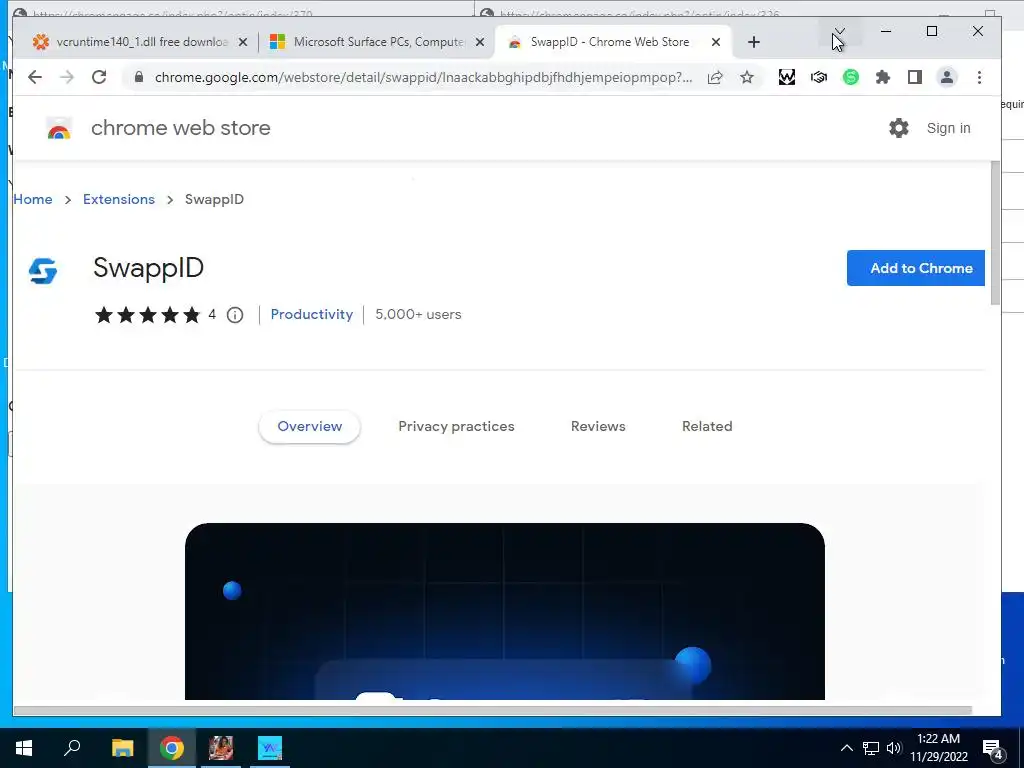Open the Reviews tab
The image size is (1024, 768).
click(x=598, y=426)
